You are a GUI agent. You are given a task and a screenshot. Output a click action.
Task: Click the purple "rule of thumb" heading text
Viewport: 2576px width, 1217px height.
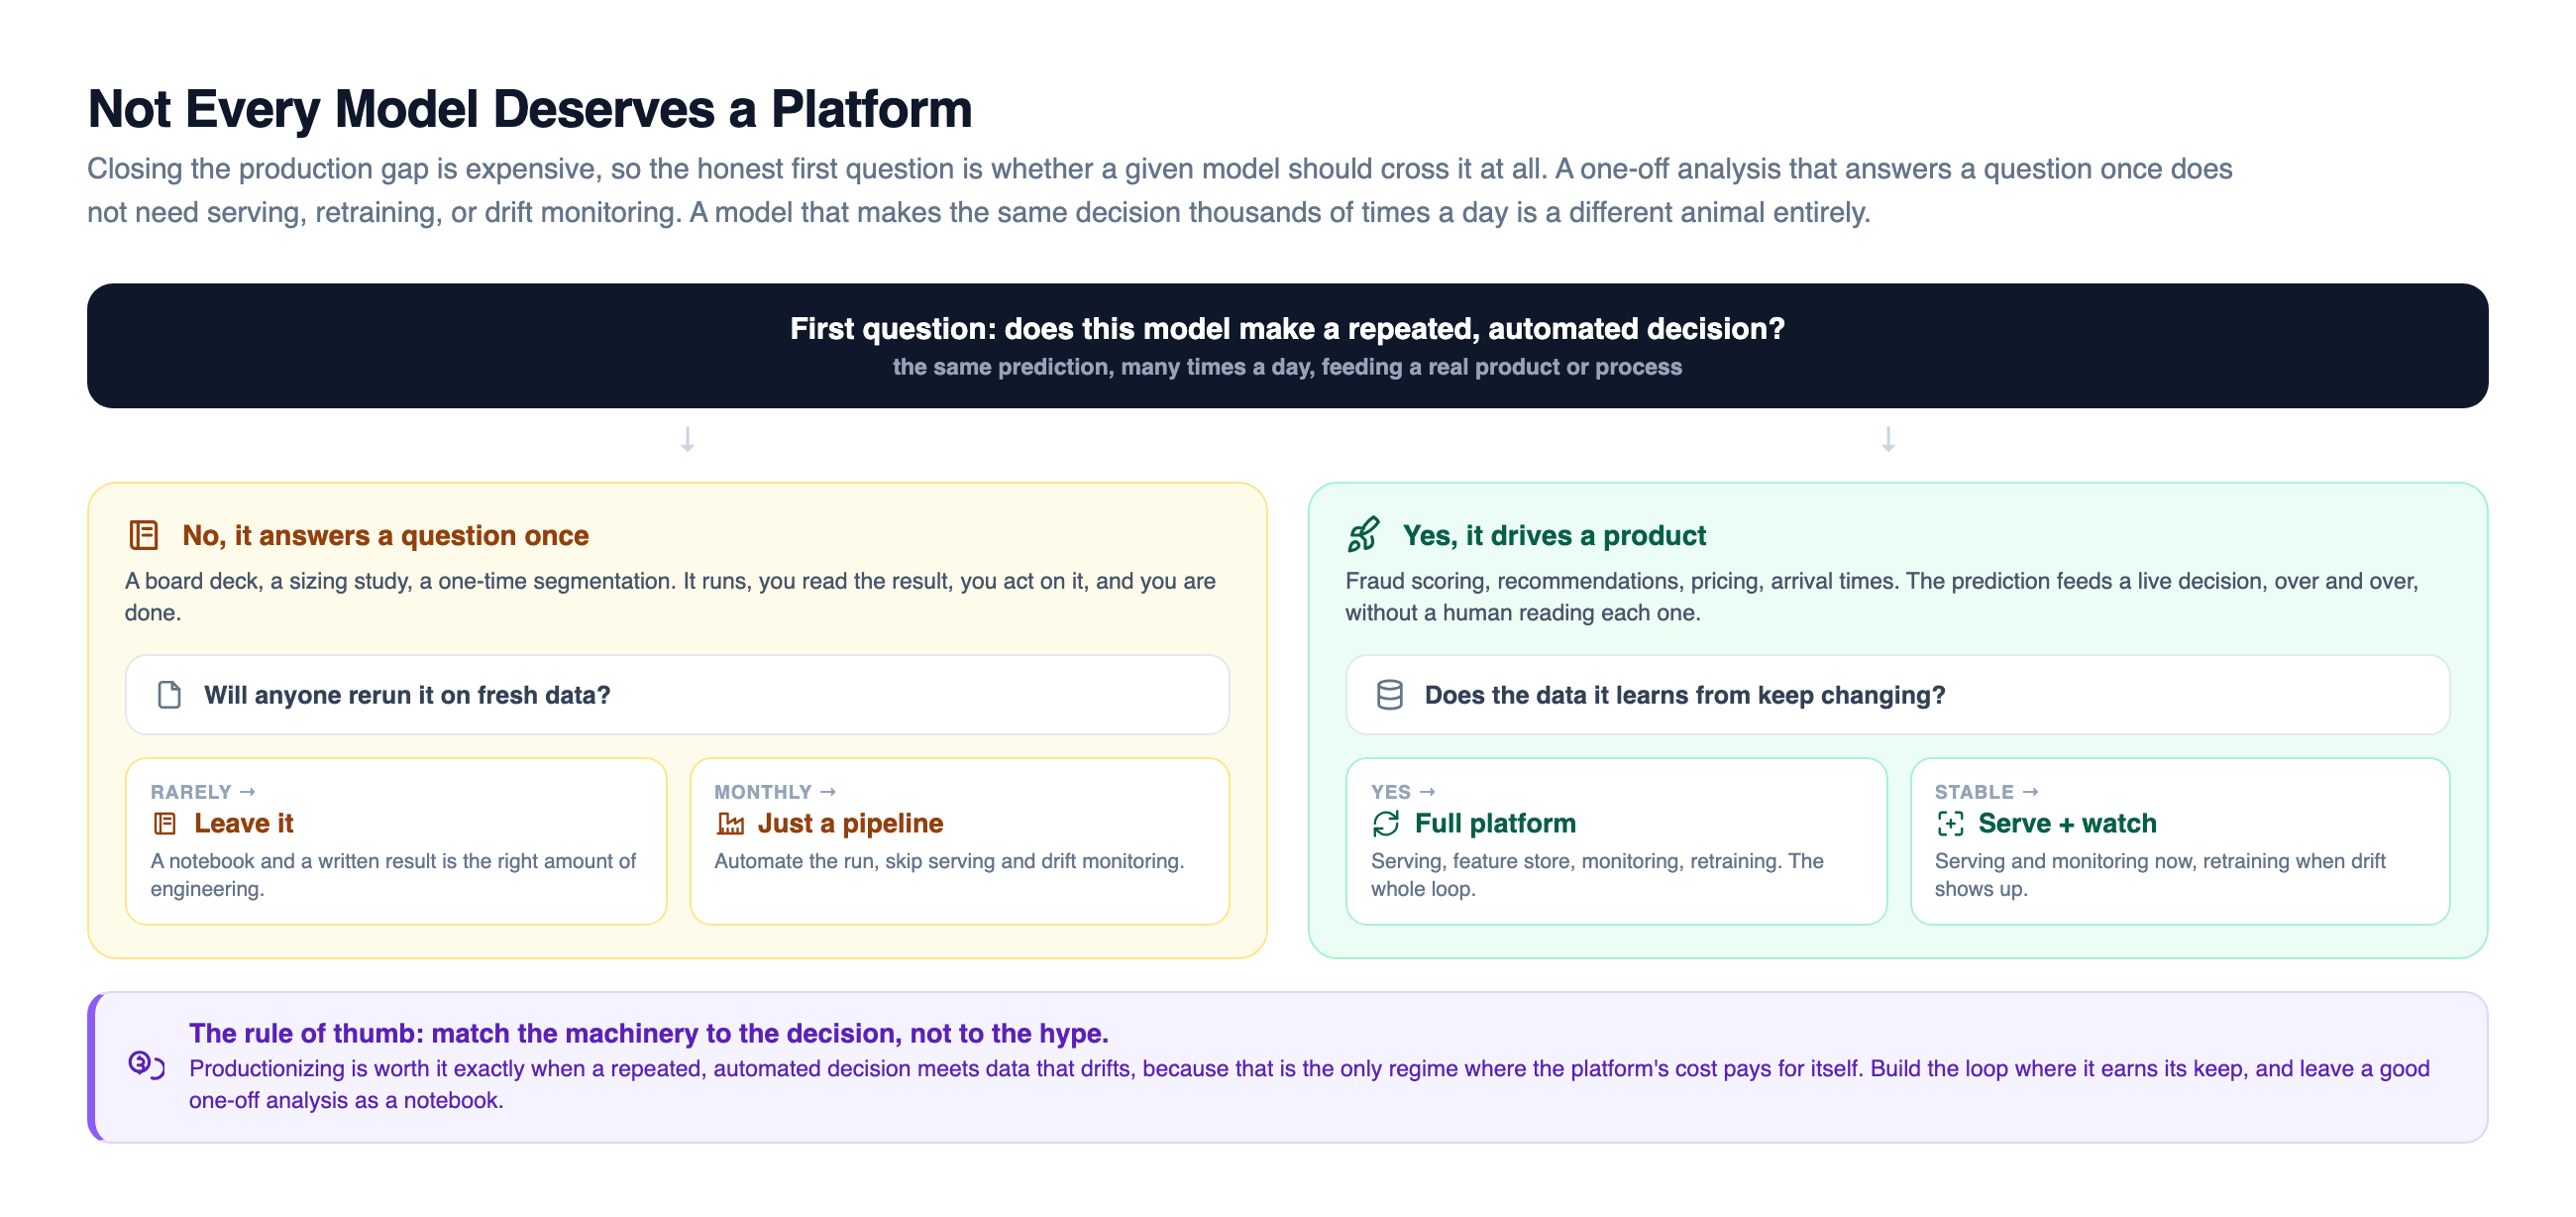coord(648,1033)
